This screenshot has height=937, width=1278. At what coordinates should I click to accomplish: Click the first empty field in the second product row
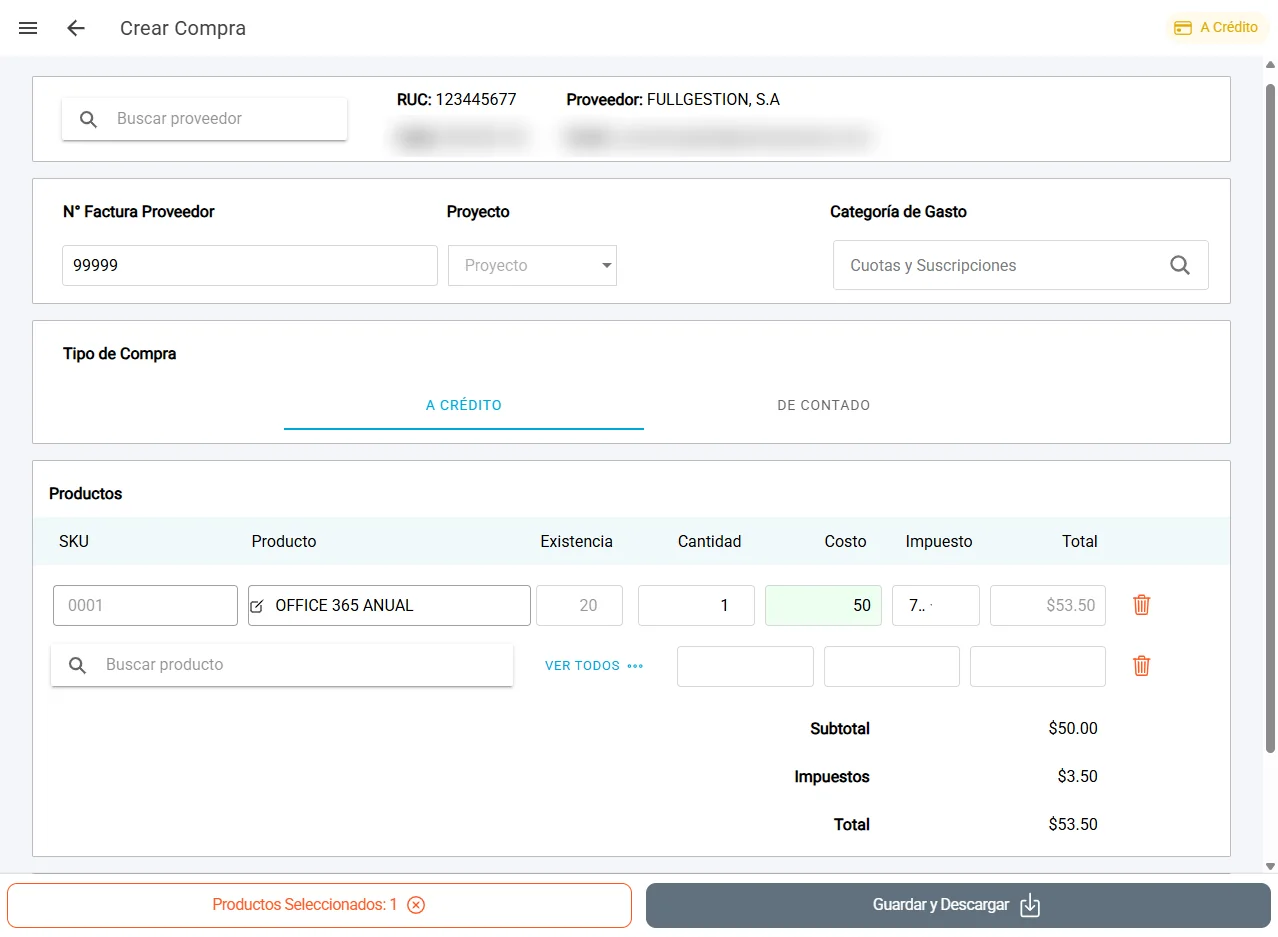point(745,666)
